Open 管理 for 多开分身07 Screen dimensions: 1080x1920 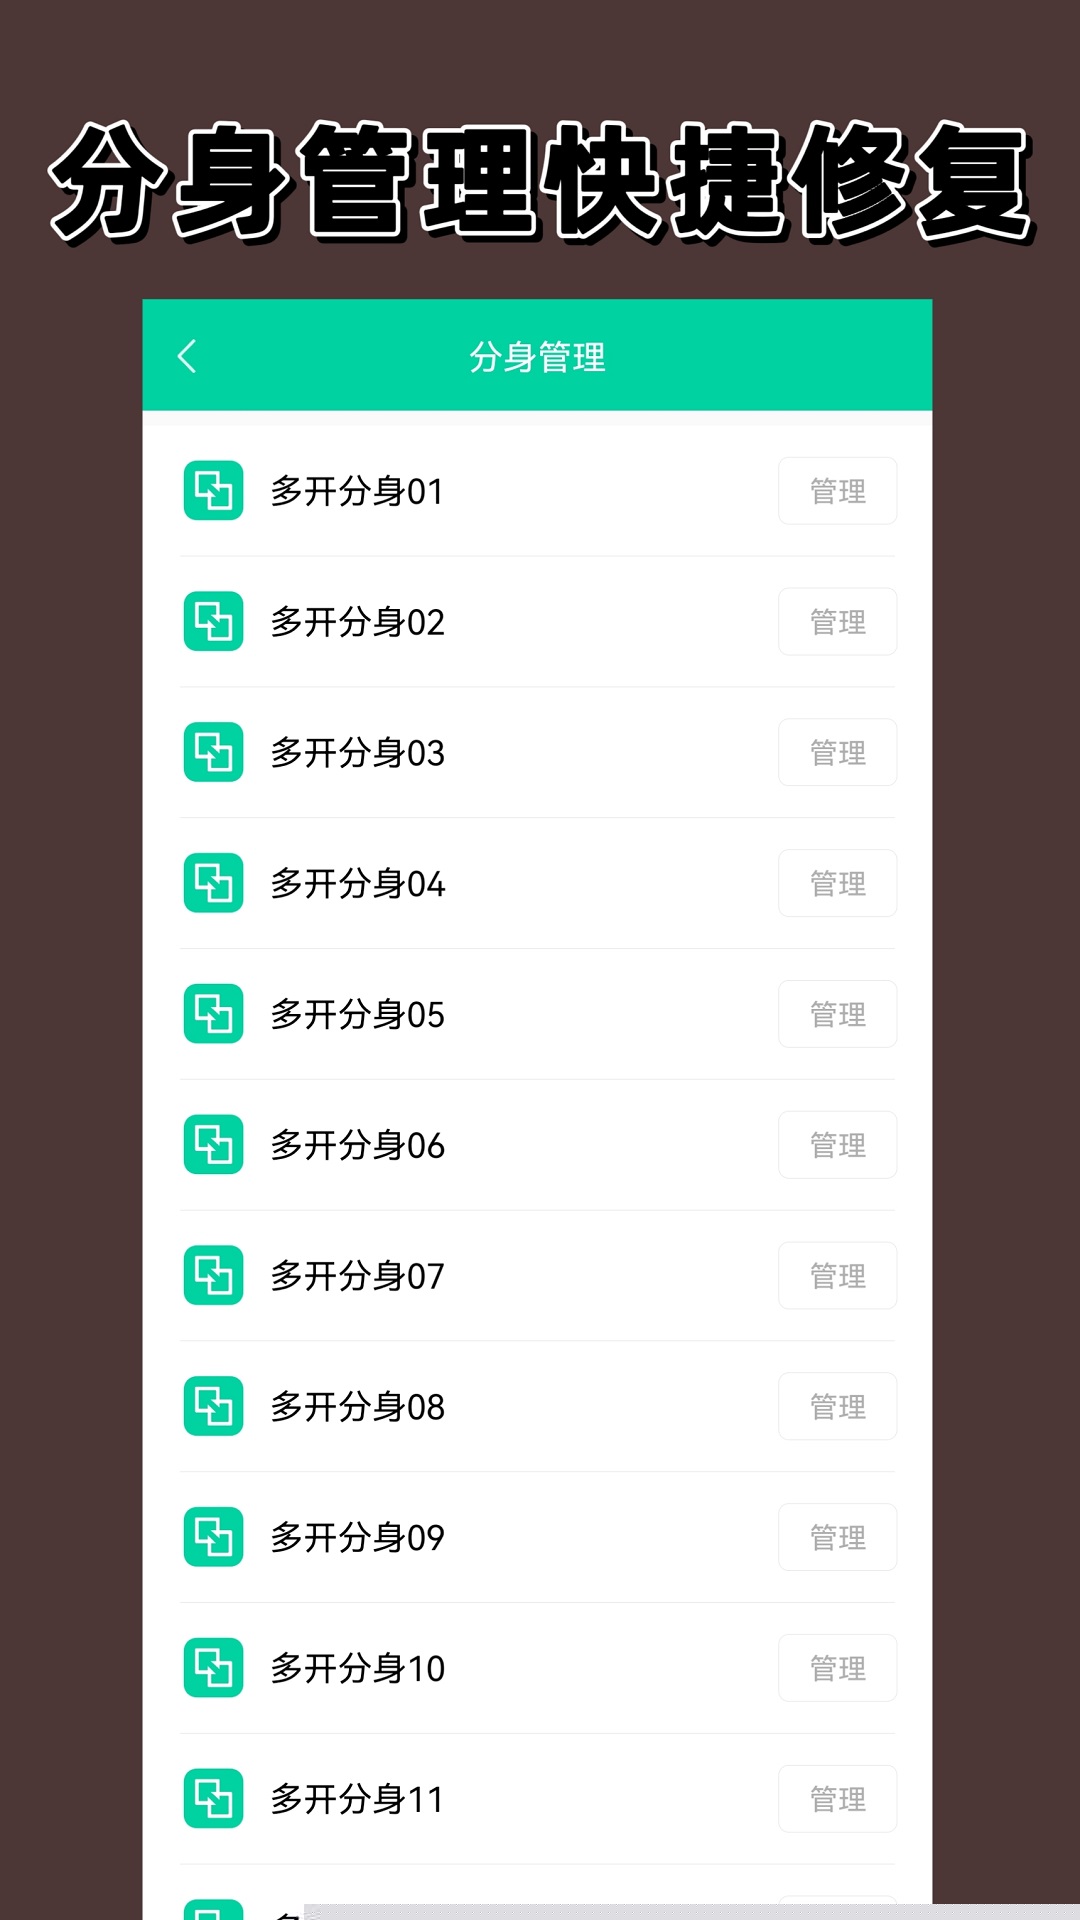(837, 1276)
